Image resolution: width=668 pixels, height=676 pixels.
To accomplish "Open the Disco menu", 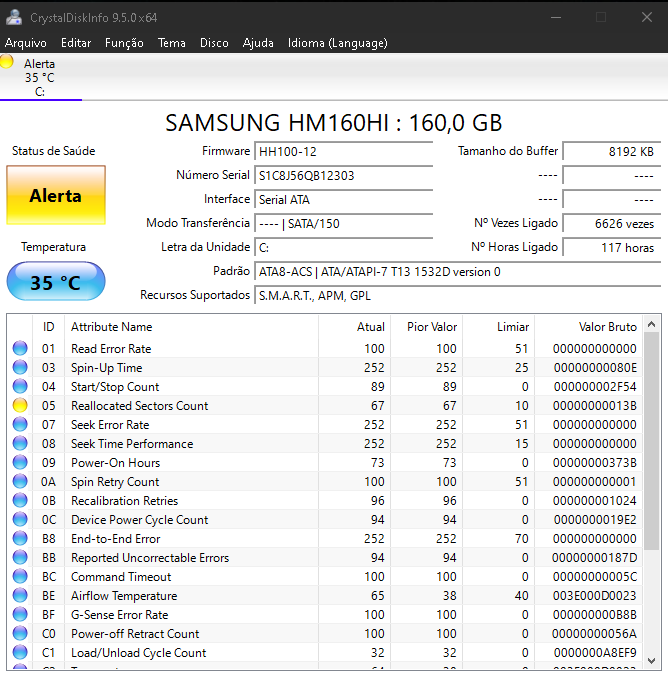I will click(x=214, y=43).
